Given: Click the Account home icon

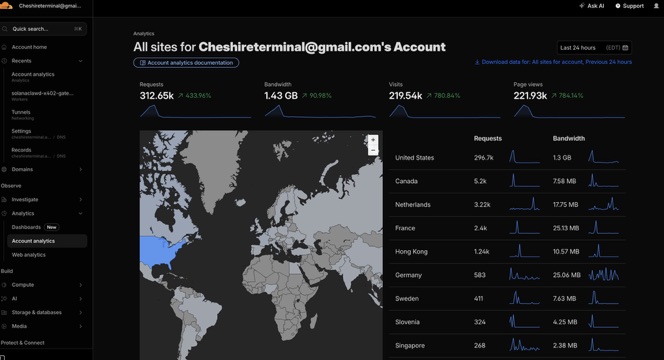Looking at the screenshot, I should click(4, 47).
